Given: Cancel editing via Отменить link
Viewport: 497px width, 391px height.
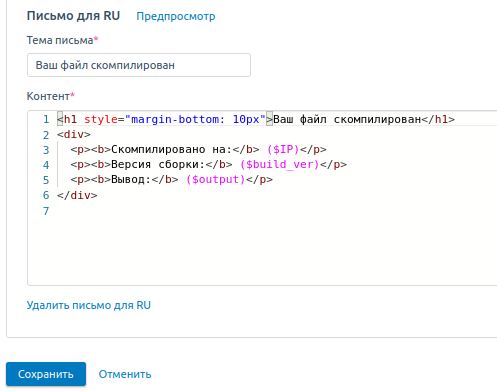Looking at the screenshot, I should pos(125,374).
